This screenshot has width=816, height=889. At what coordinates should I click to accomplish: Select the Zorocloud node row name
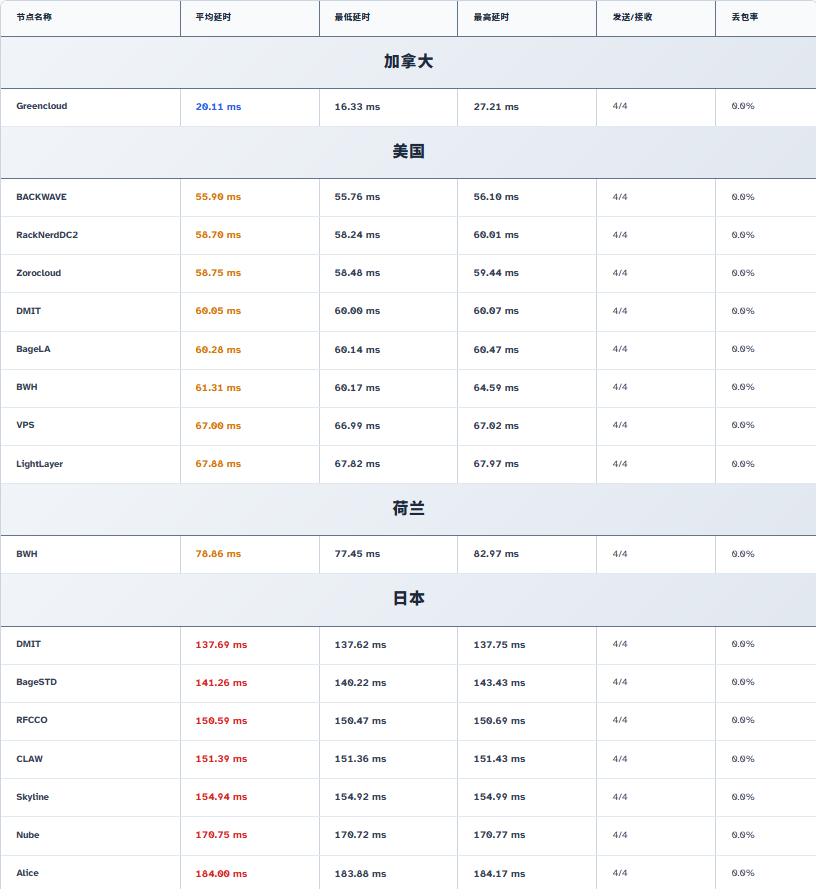39,273
